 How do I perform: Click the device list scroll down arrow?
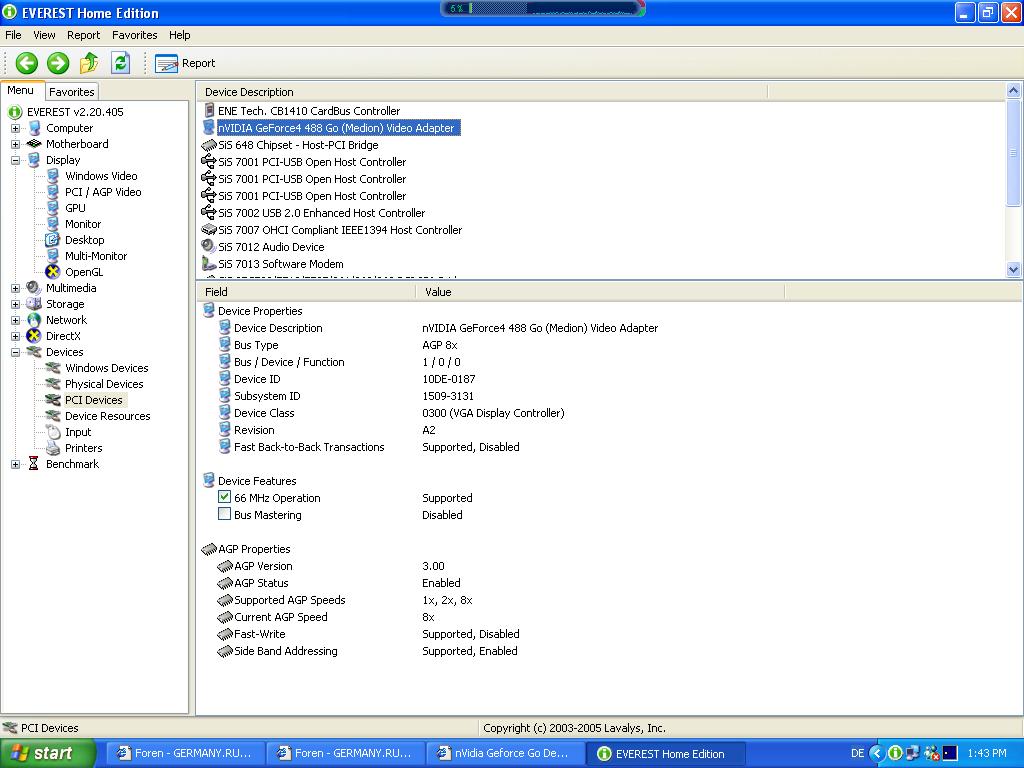pyautogui.click(x=1014, y=269)
